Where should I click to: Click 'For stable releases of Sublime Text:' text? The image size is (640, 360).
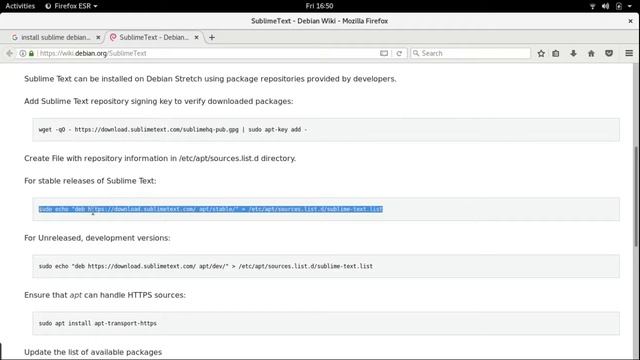pos(90,181)
